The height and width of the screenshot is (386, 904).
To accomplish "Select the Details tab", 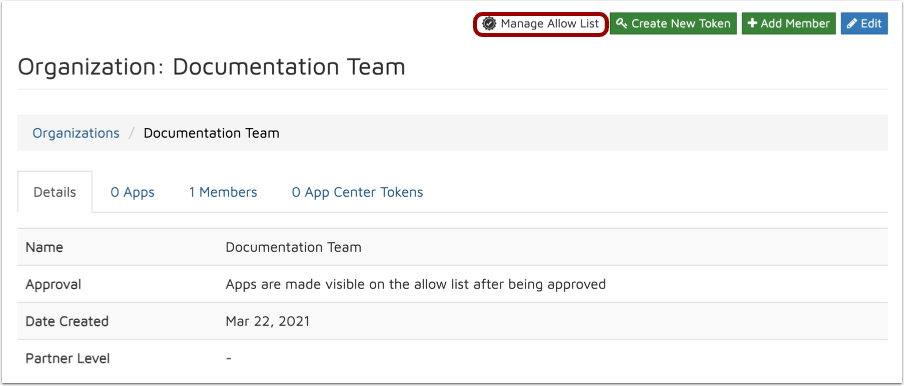I will [x=55, y=192].
